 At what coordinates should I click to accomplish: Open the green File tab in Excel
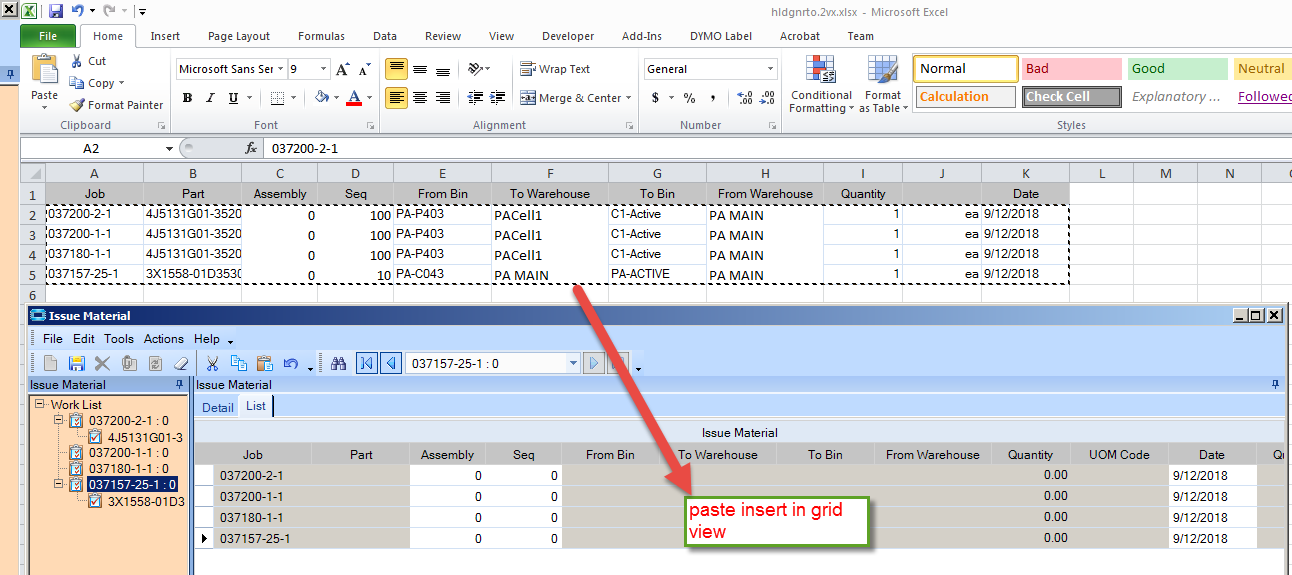(x=48, y=36)
